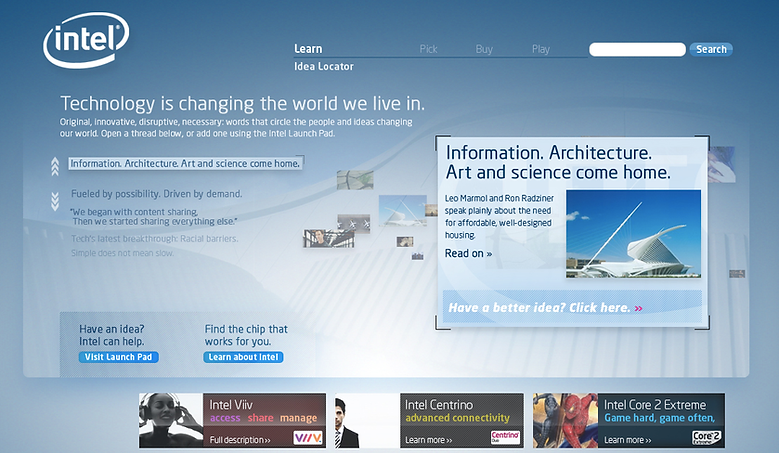The image size is (779, 453).
Task: Click the Intel Centrino banner title
Action: 439,405
